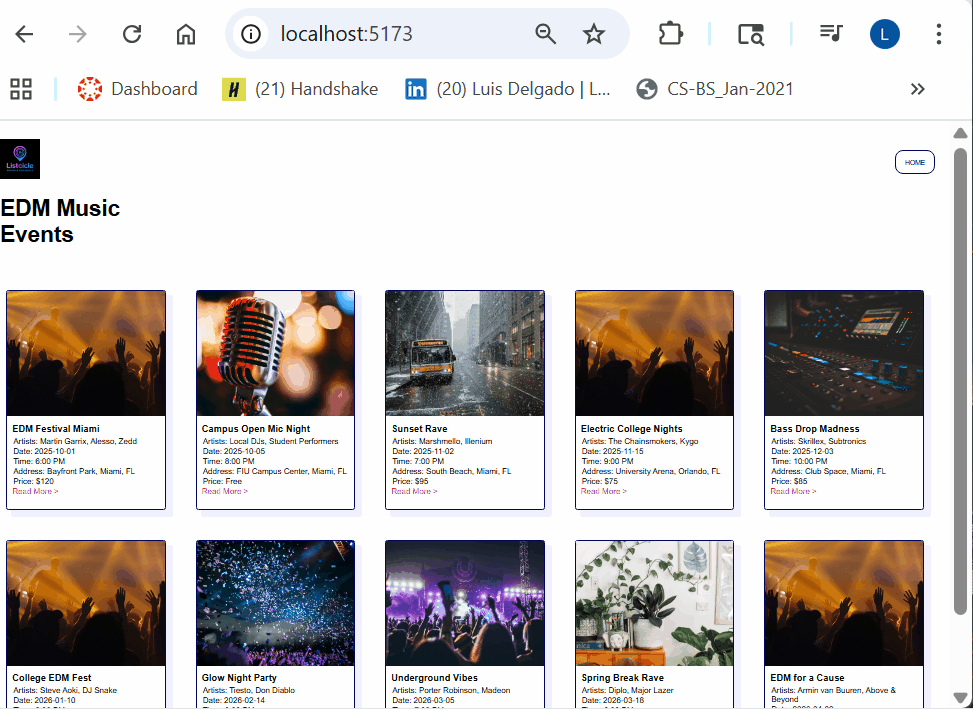
Task: Click 'Artists: Steve Aoki, DJ Snake' text
Action: 65,690
